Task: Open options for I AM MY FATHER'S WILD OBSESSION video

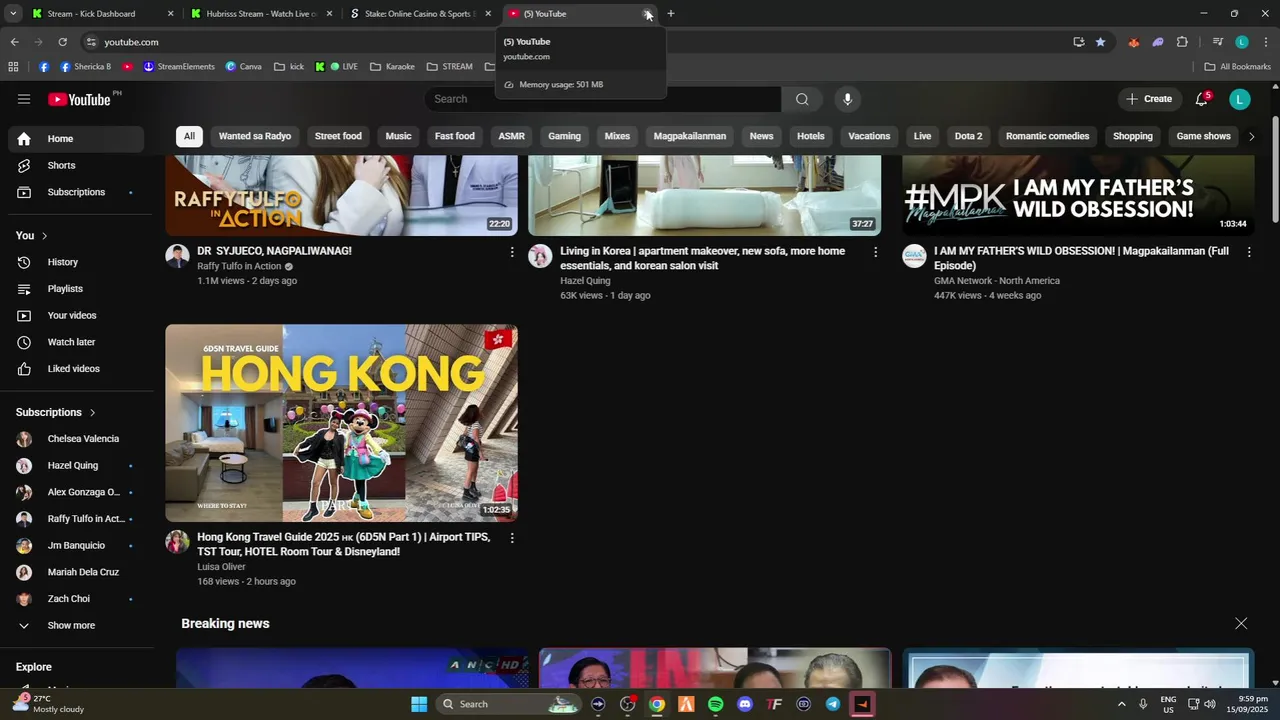Action: coord(1248,252)
